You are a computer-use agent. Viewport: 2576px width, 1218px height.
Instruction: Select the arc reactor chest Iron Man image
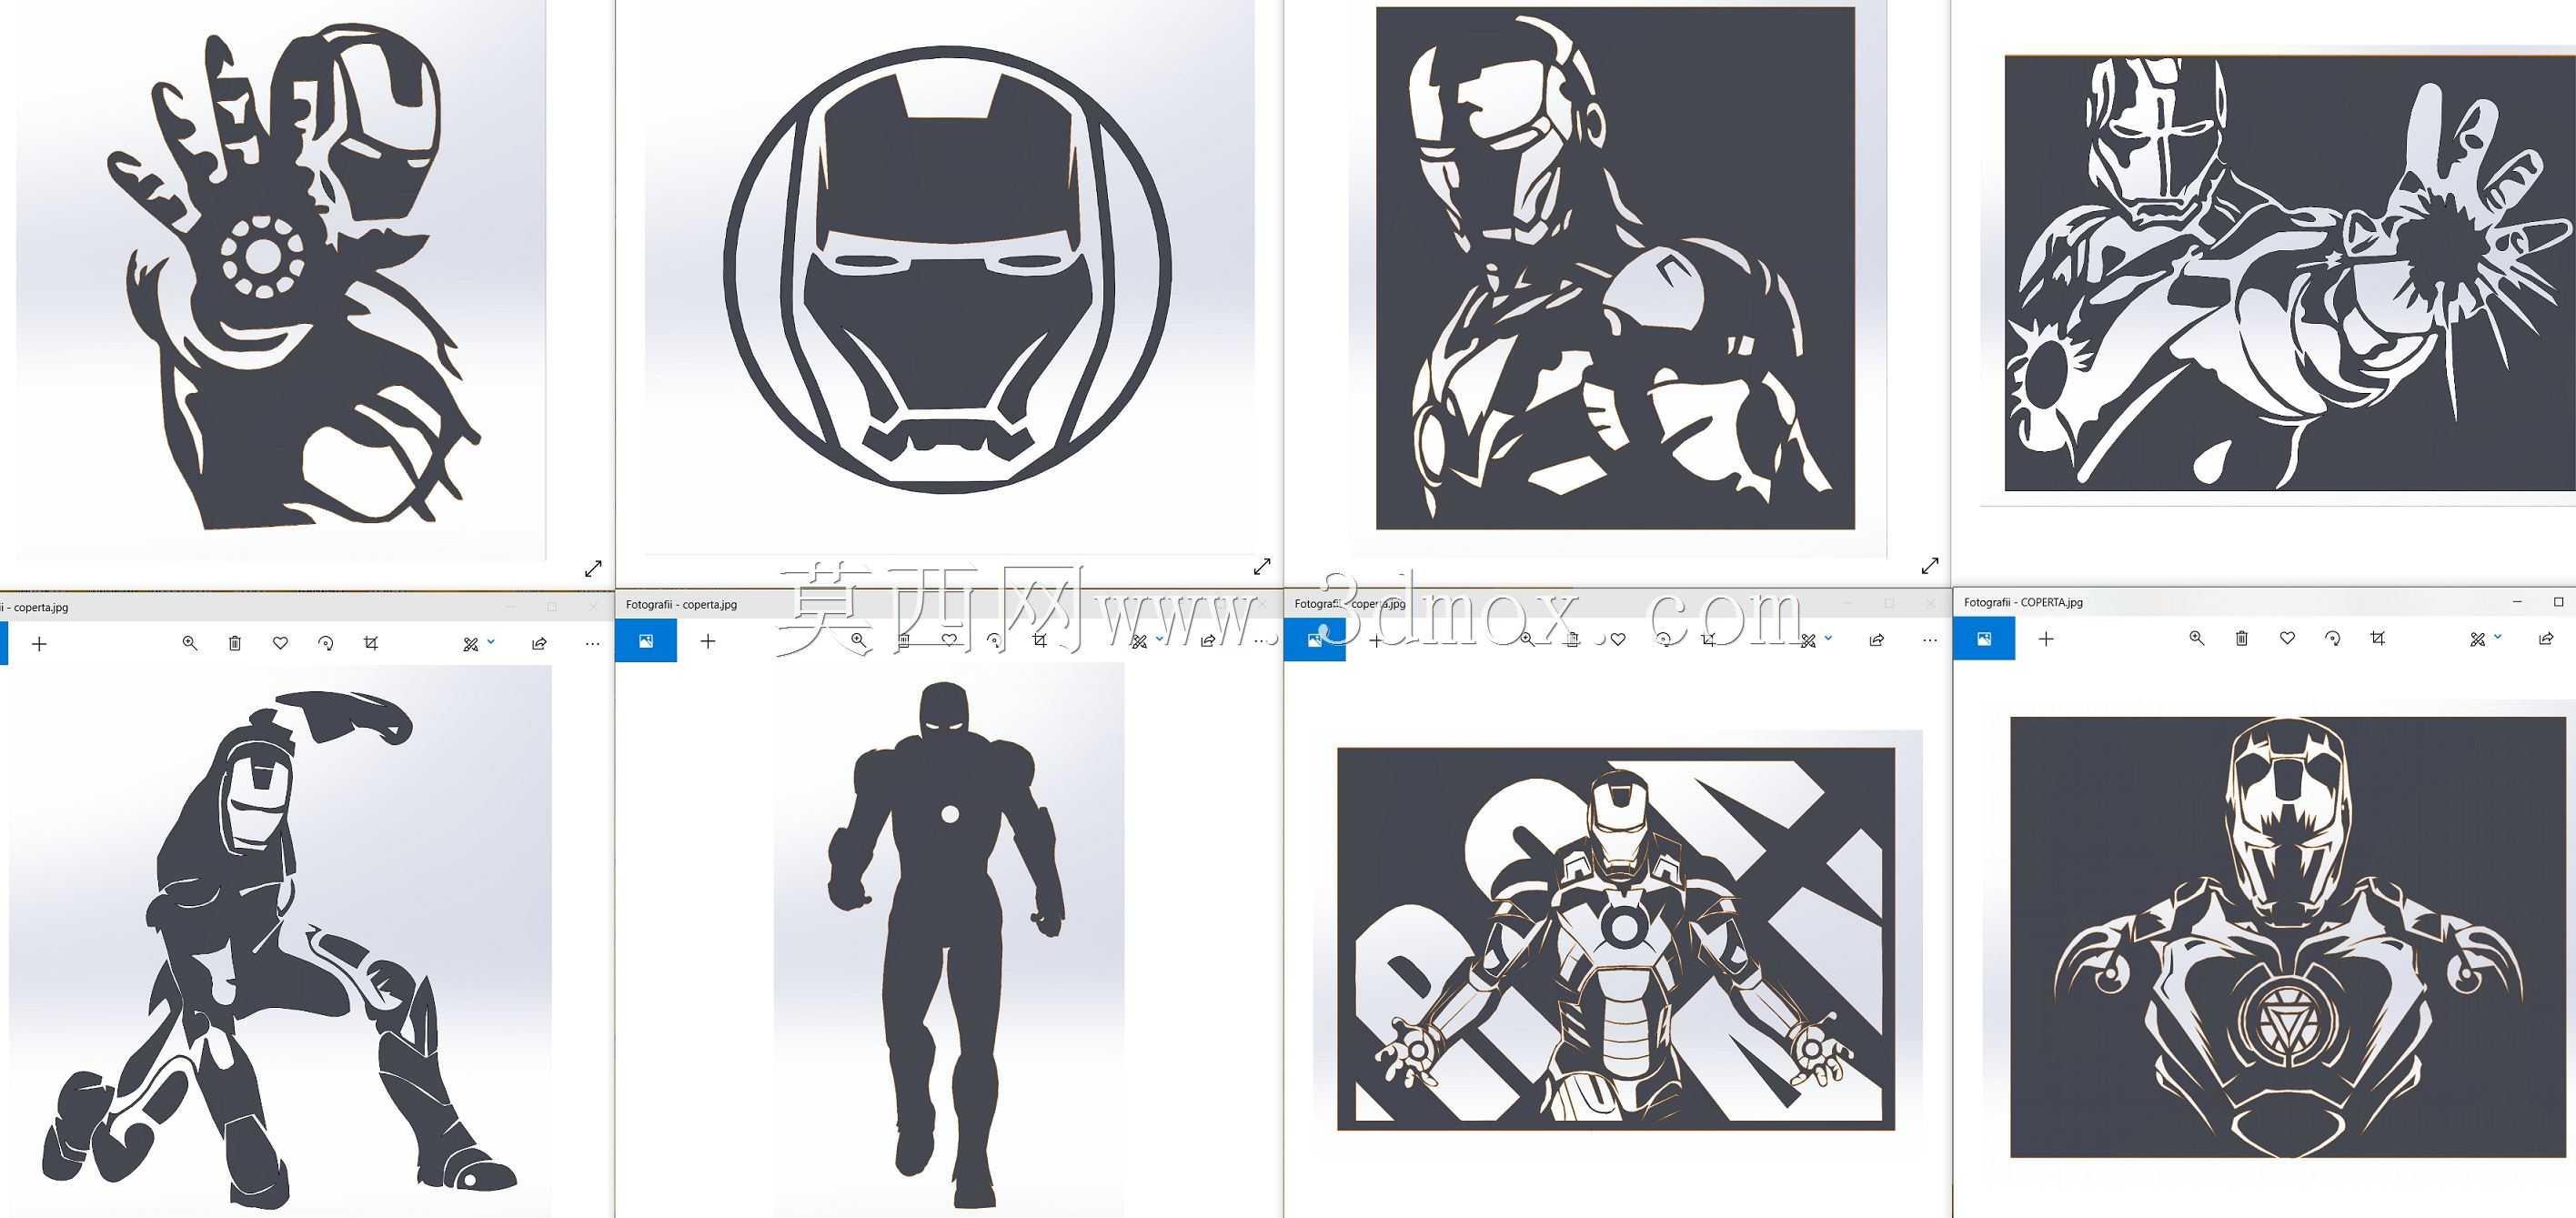point(2288,937)
